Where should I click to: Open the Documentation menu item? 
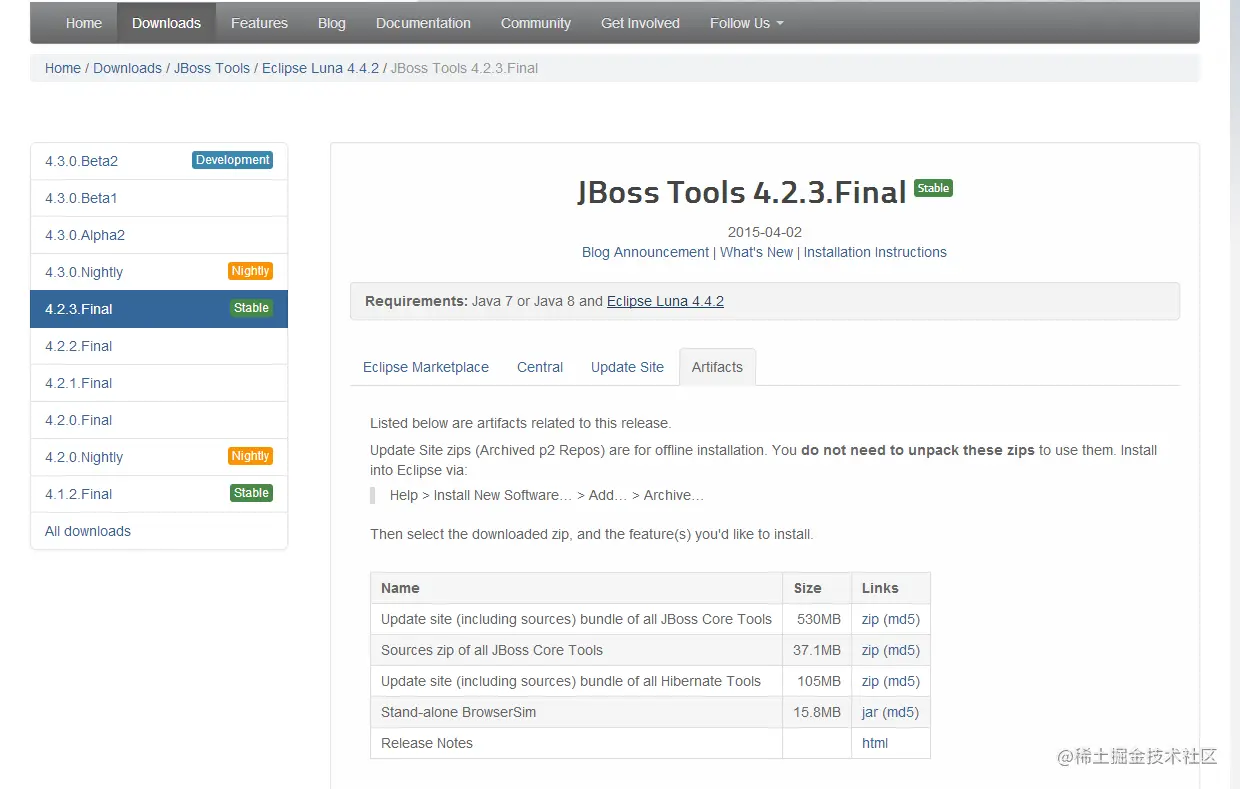(423, 22)
